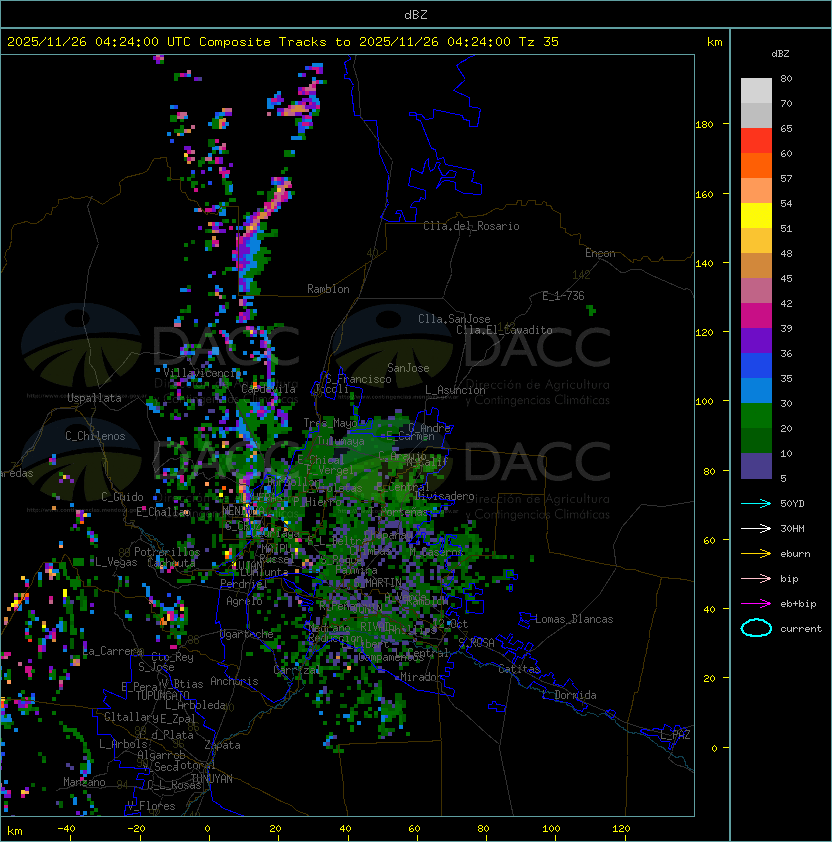Click the 'L_Asuncion' map label

455,390
